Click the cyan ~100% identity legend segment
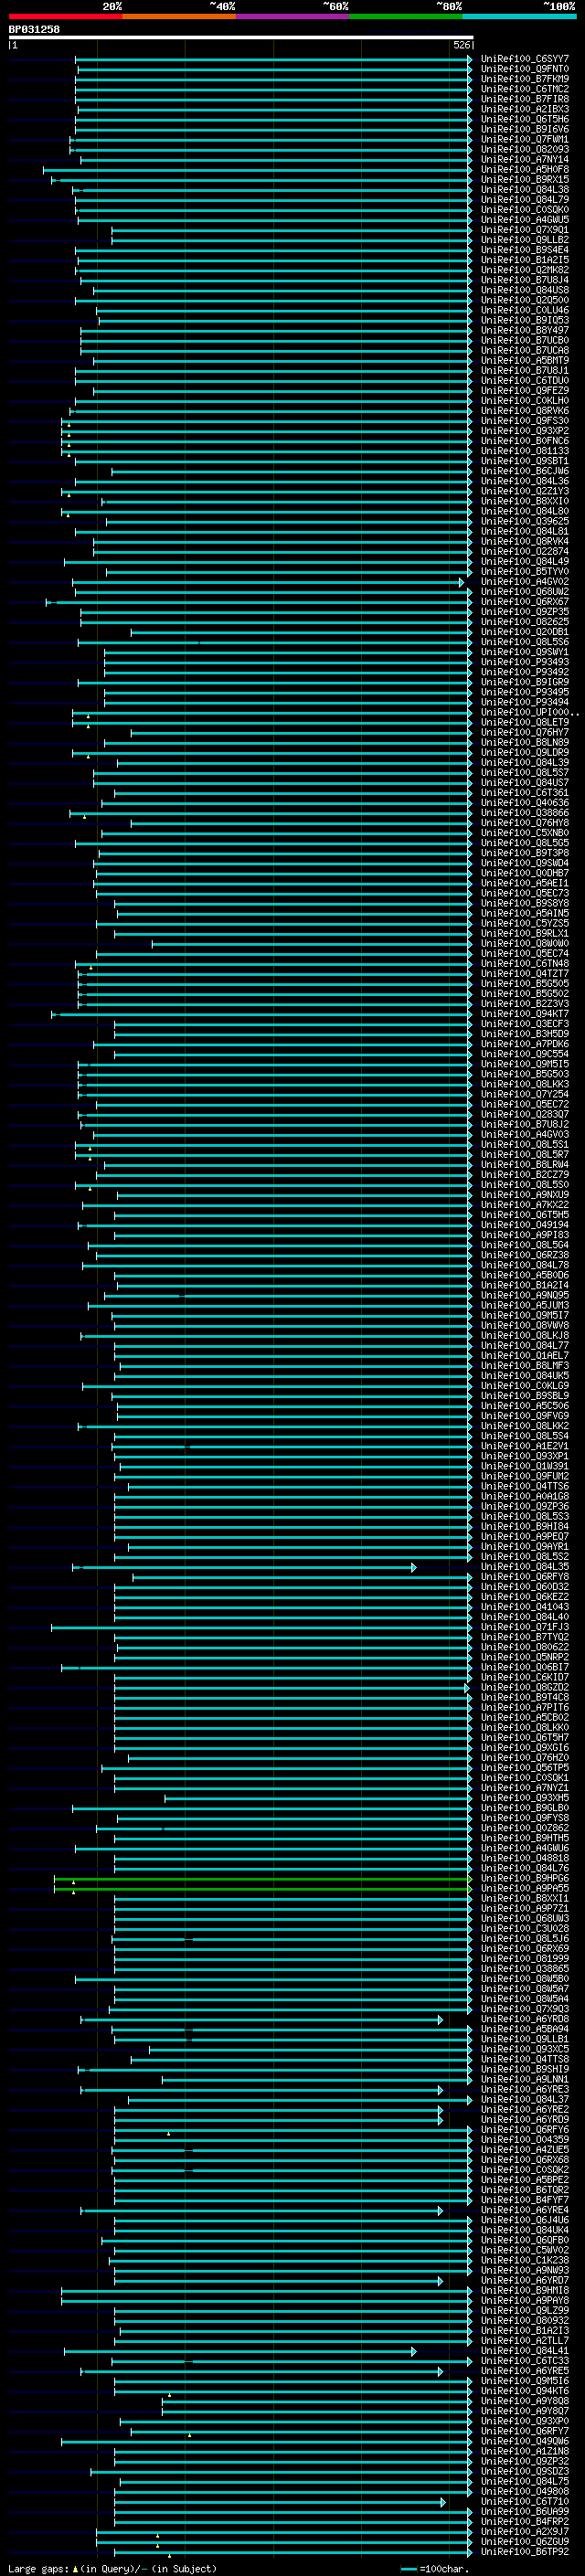The height and width of the screenshot is (2576, 585). coord(519,16)
